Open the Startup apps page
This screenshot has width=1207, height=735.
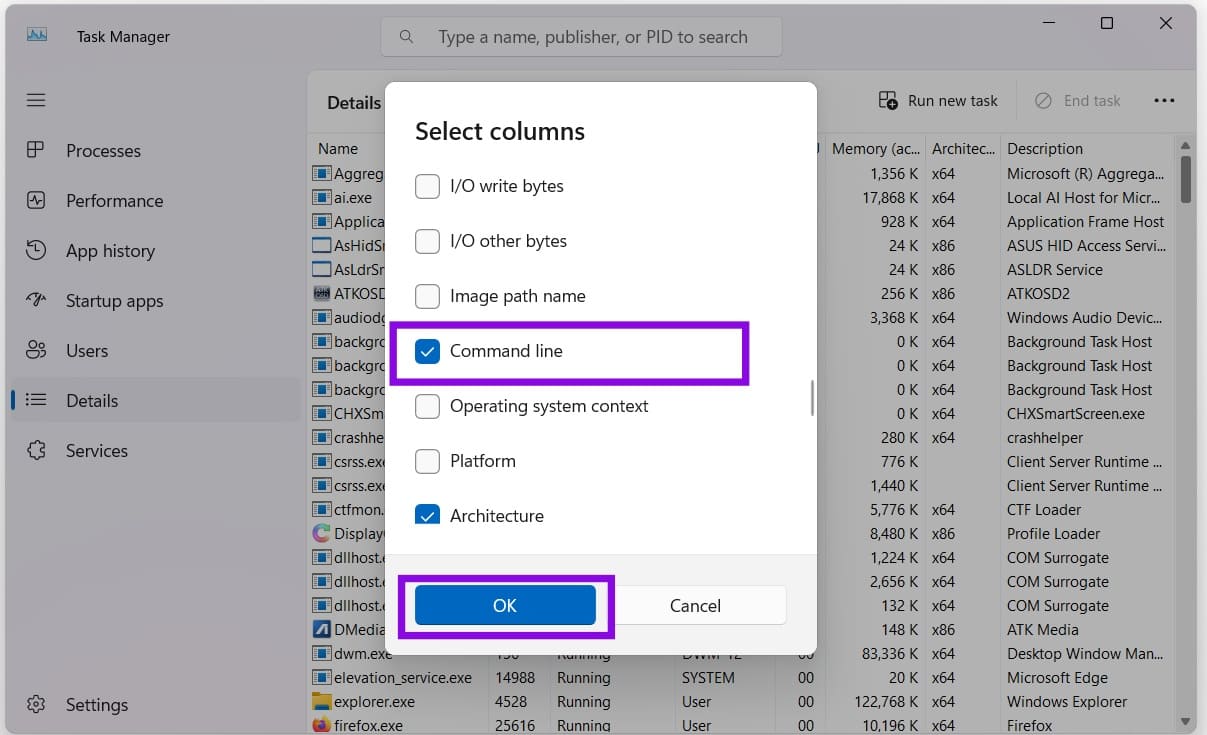click(155, 300)
